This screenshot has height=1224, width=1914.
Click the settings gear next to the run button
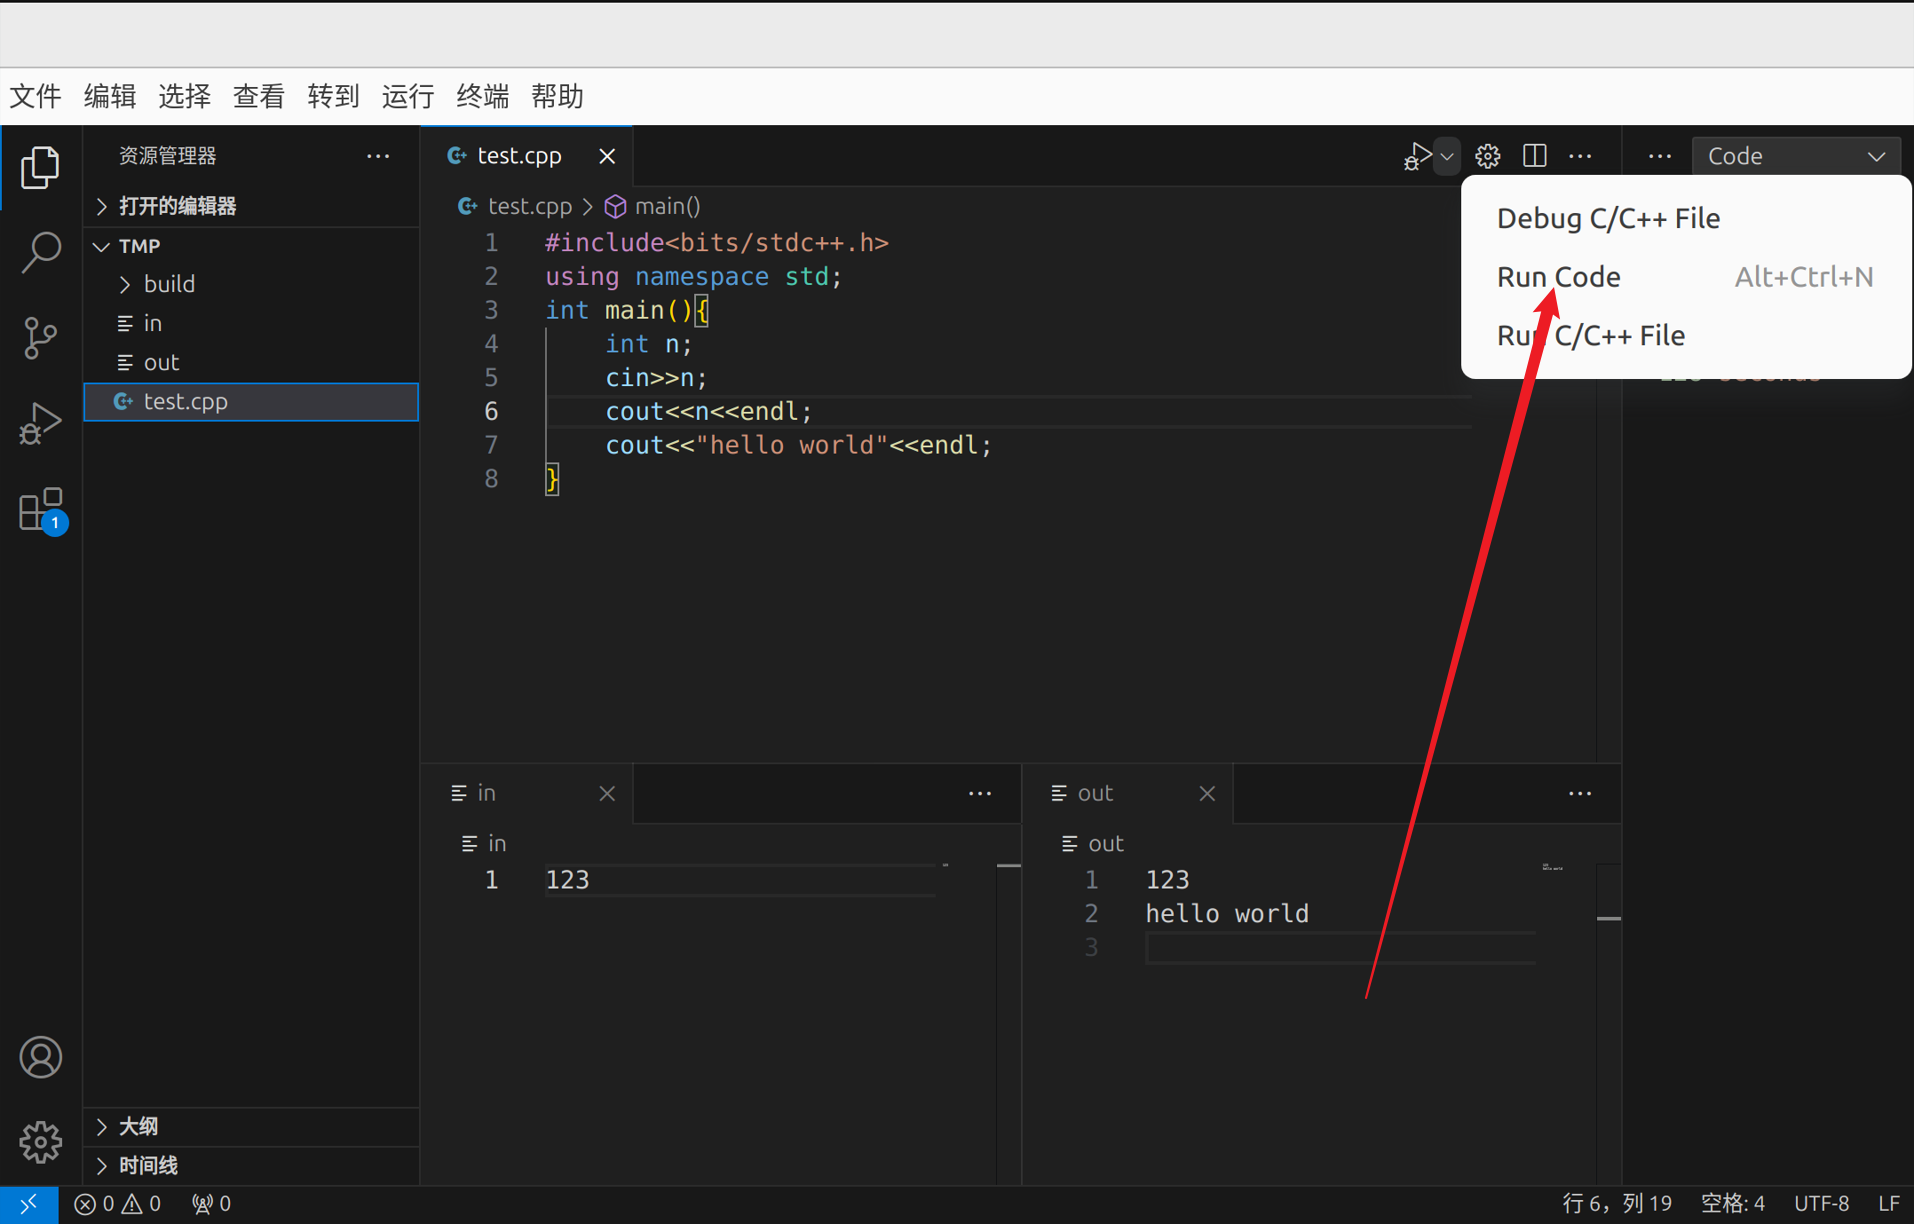(x=1487, y=156)
